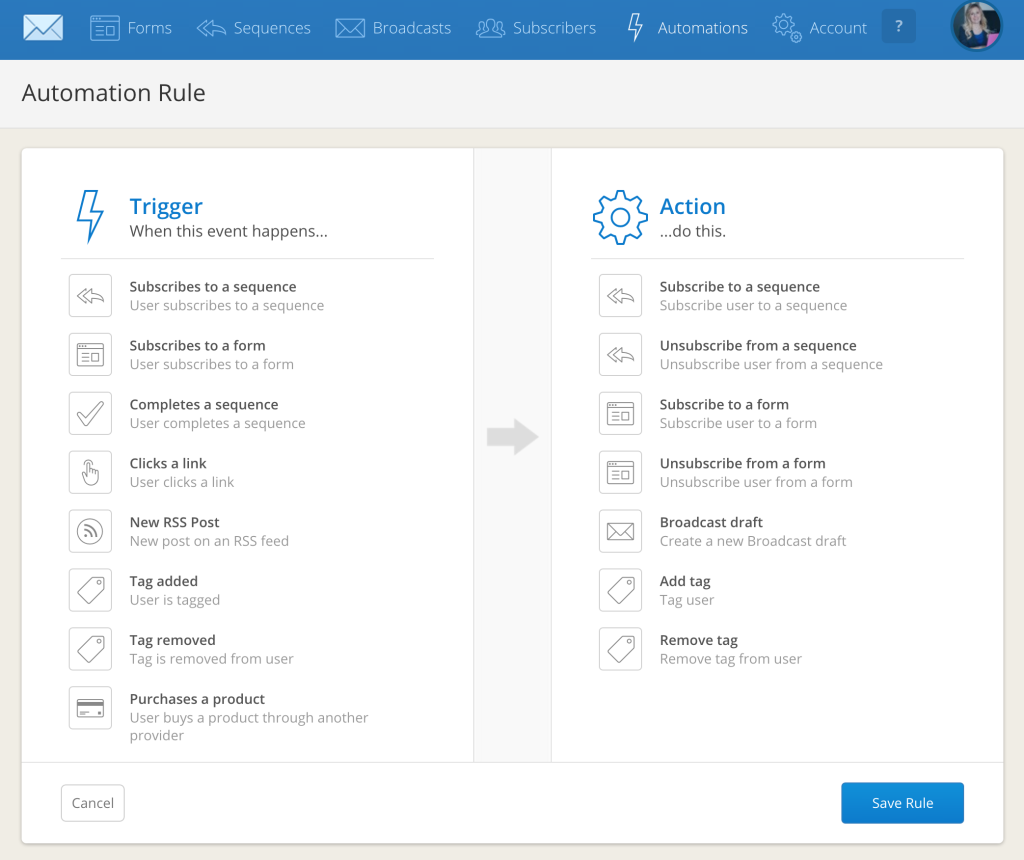
Task: Click the Broadcasts envelope icon in navbar
Action: (x=350, y=28)
